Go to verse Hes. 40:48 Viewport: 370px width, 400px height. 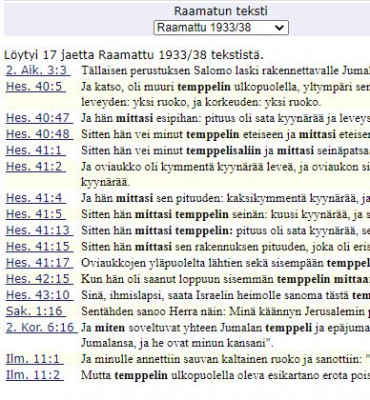39,134
